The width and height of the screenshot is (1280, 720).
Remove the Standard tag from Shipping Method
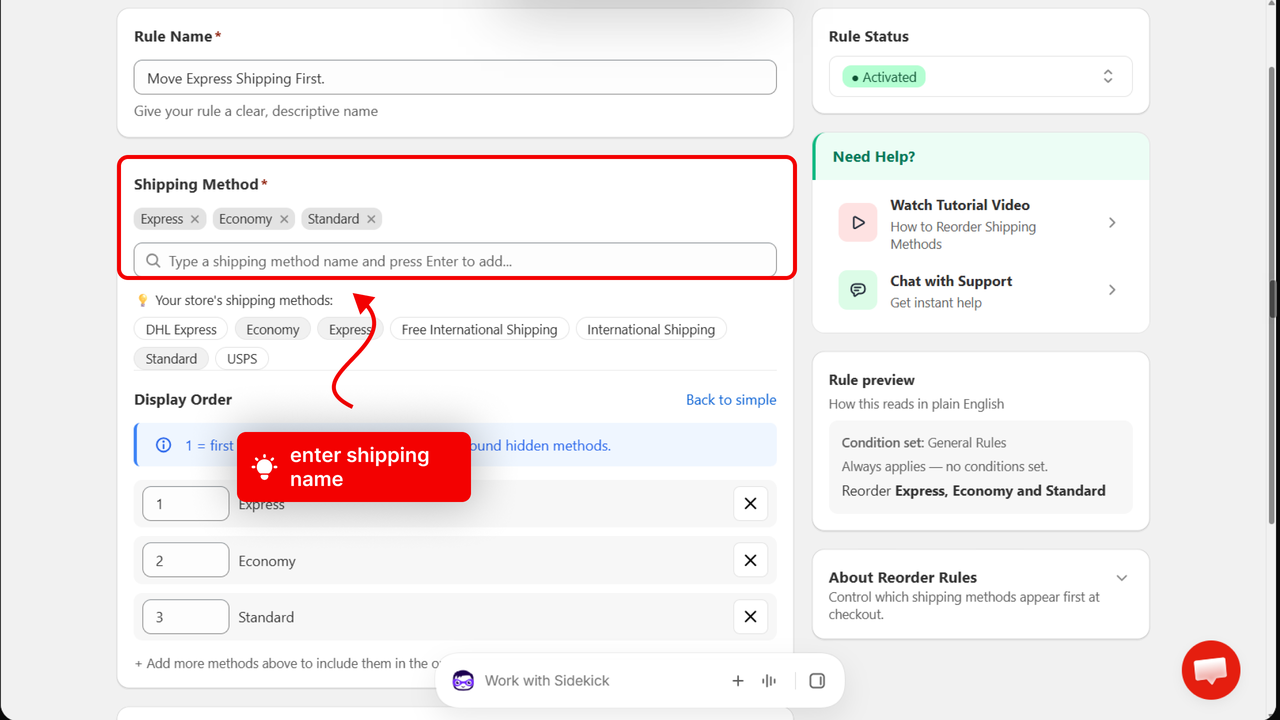[371, 219]
